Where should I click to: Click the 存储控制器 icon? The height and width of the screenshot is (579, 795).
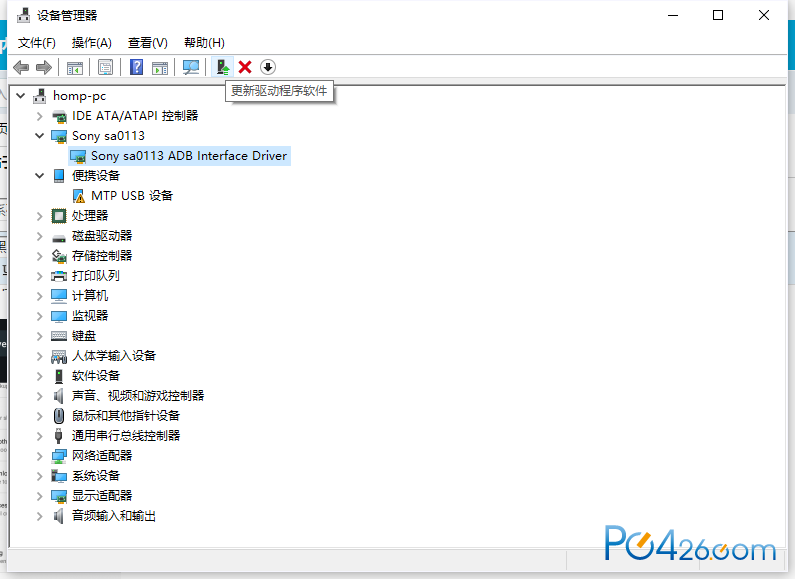pyautogui.click(x=59, y=256)
